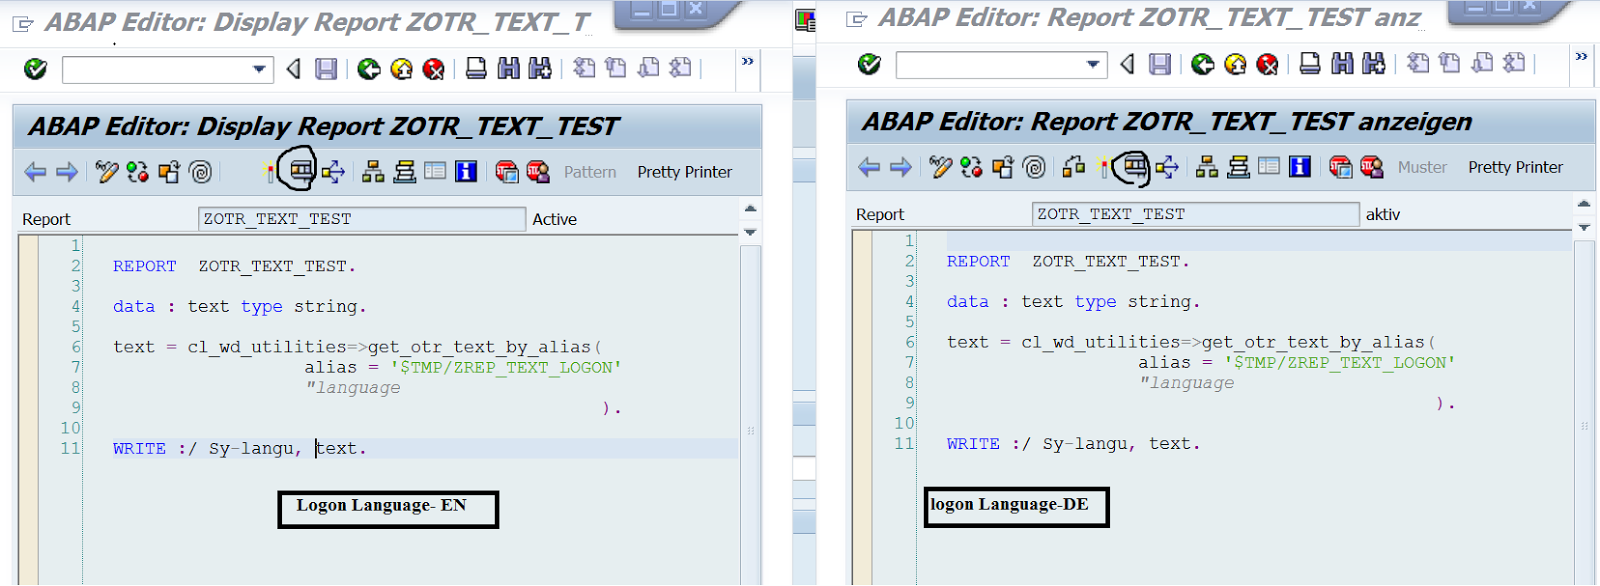Expand toolbar overflow chevrons in German window

[1581, 57]
